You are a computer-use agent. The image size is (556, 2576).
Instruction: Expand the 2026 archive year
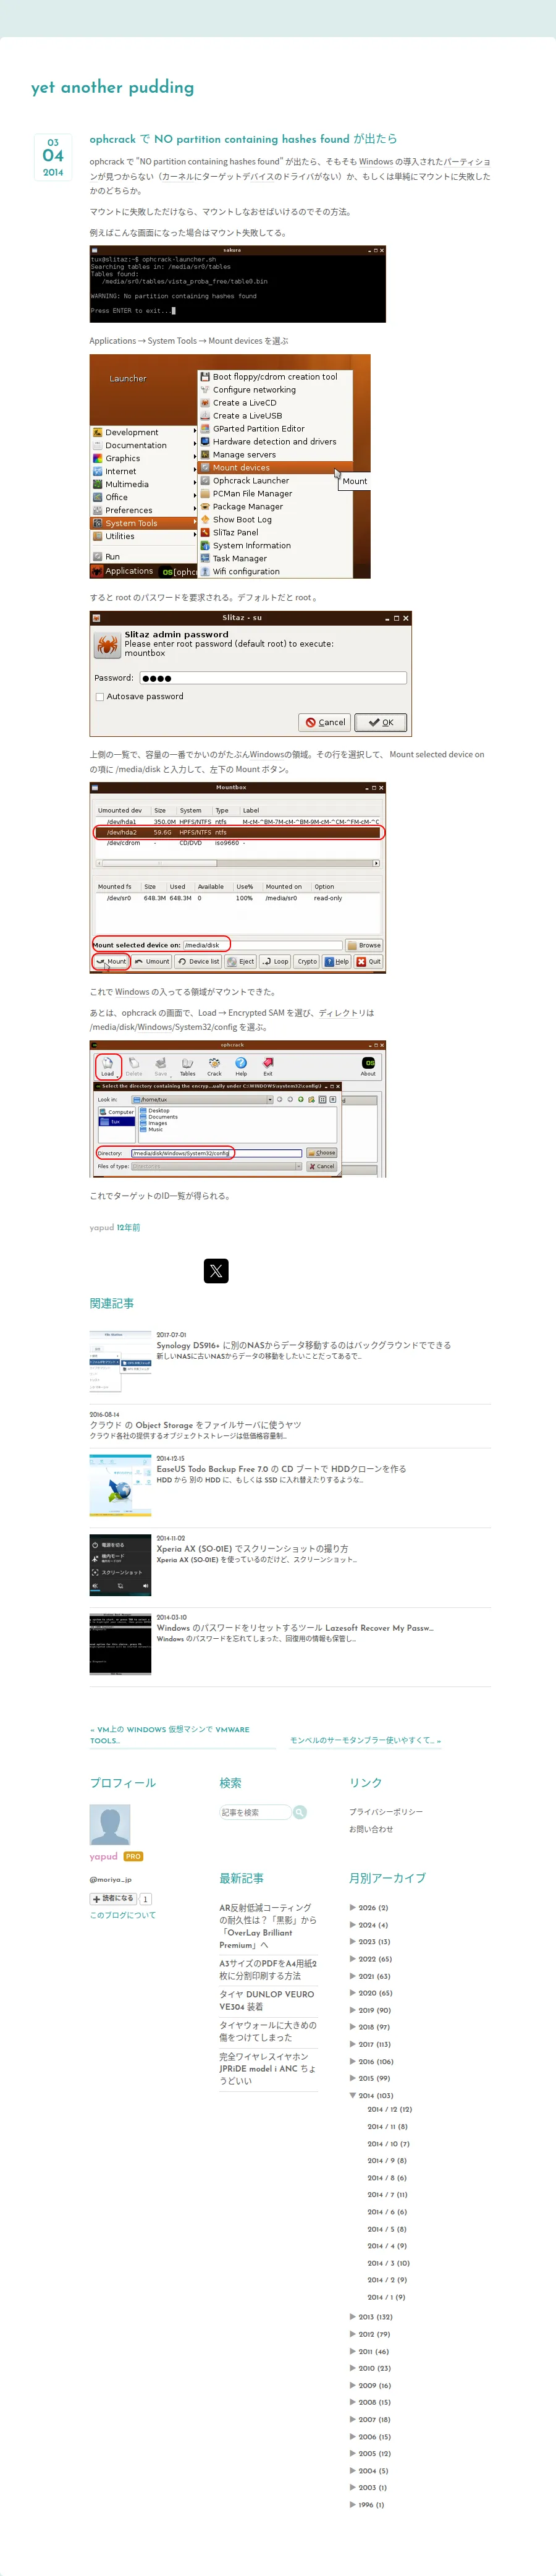click(x=352, y=1907)
